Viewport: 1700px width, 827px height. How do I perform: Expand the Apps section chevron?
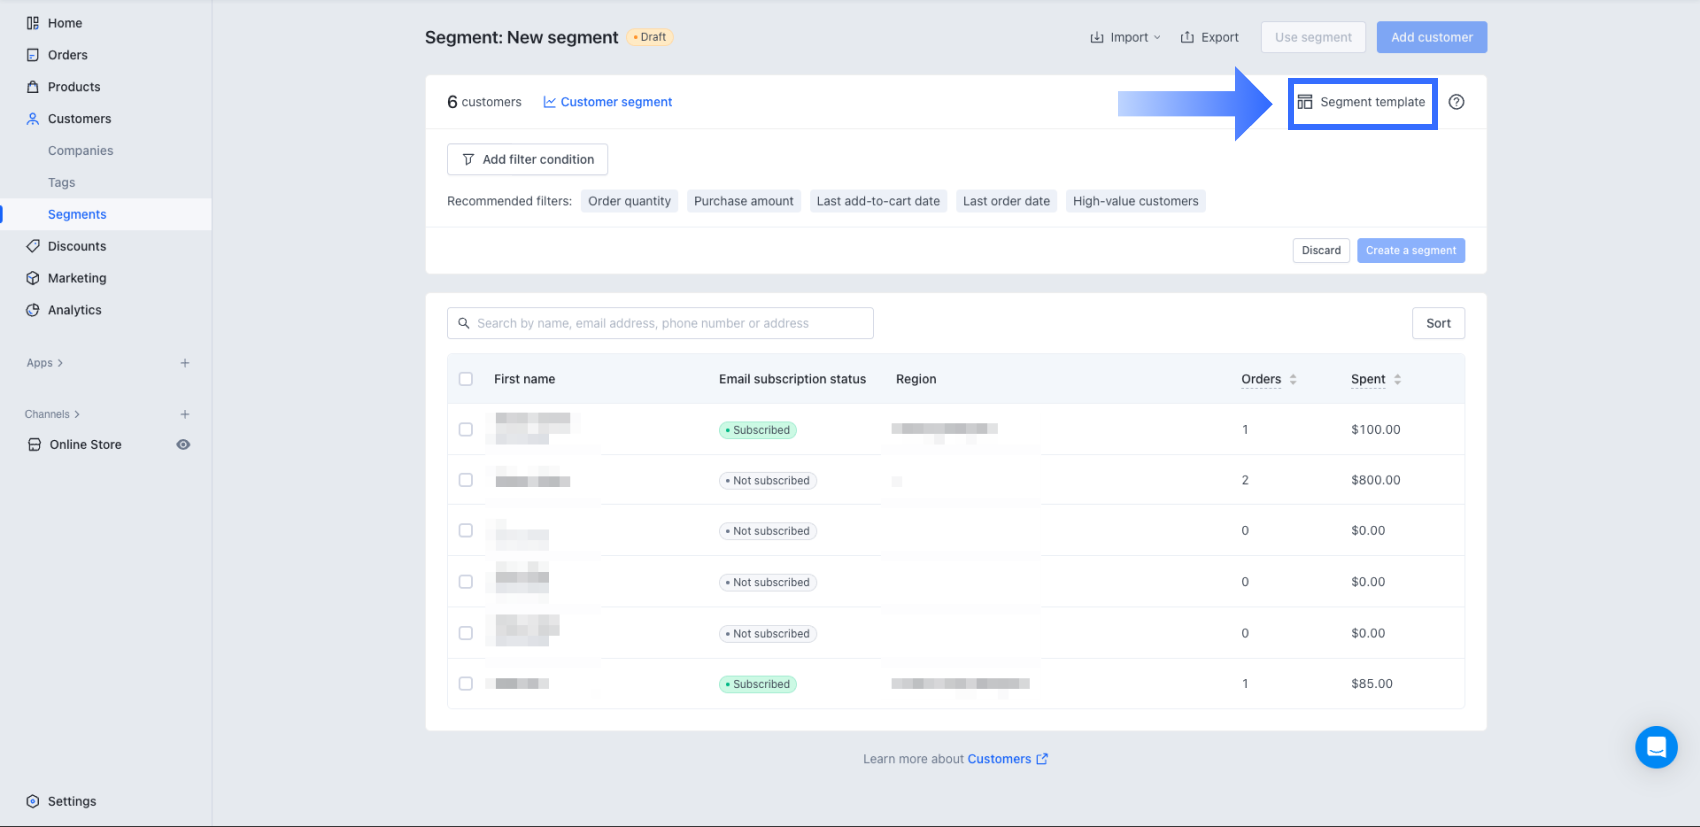coord(60,363)
